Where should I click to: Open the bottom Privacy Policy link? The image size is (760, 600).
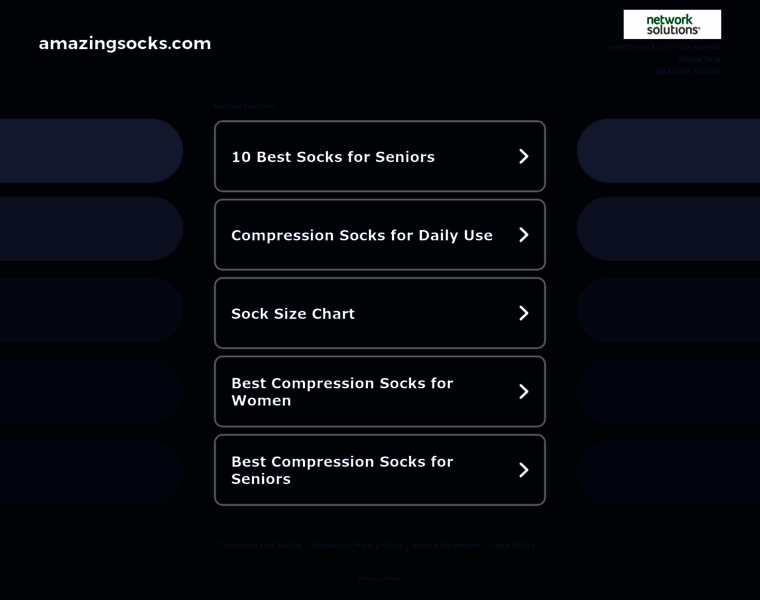380,578
